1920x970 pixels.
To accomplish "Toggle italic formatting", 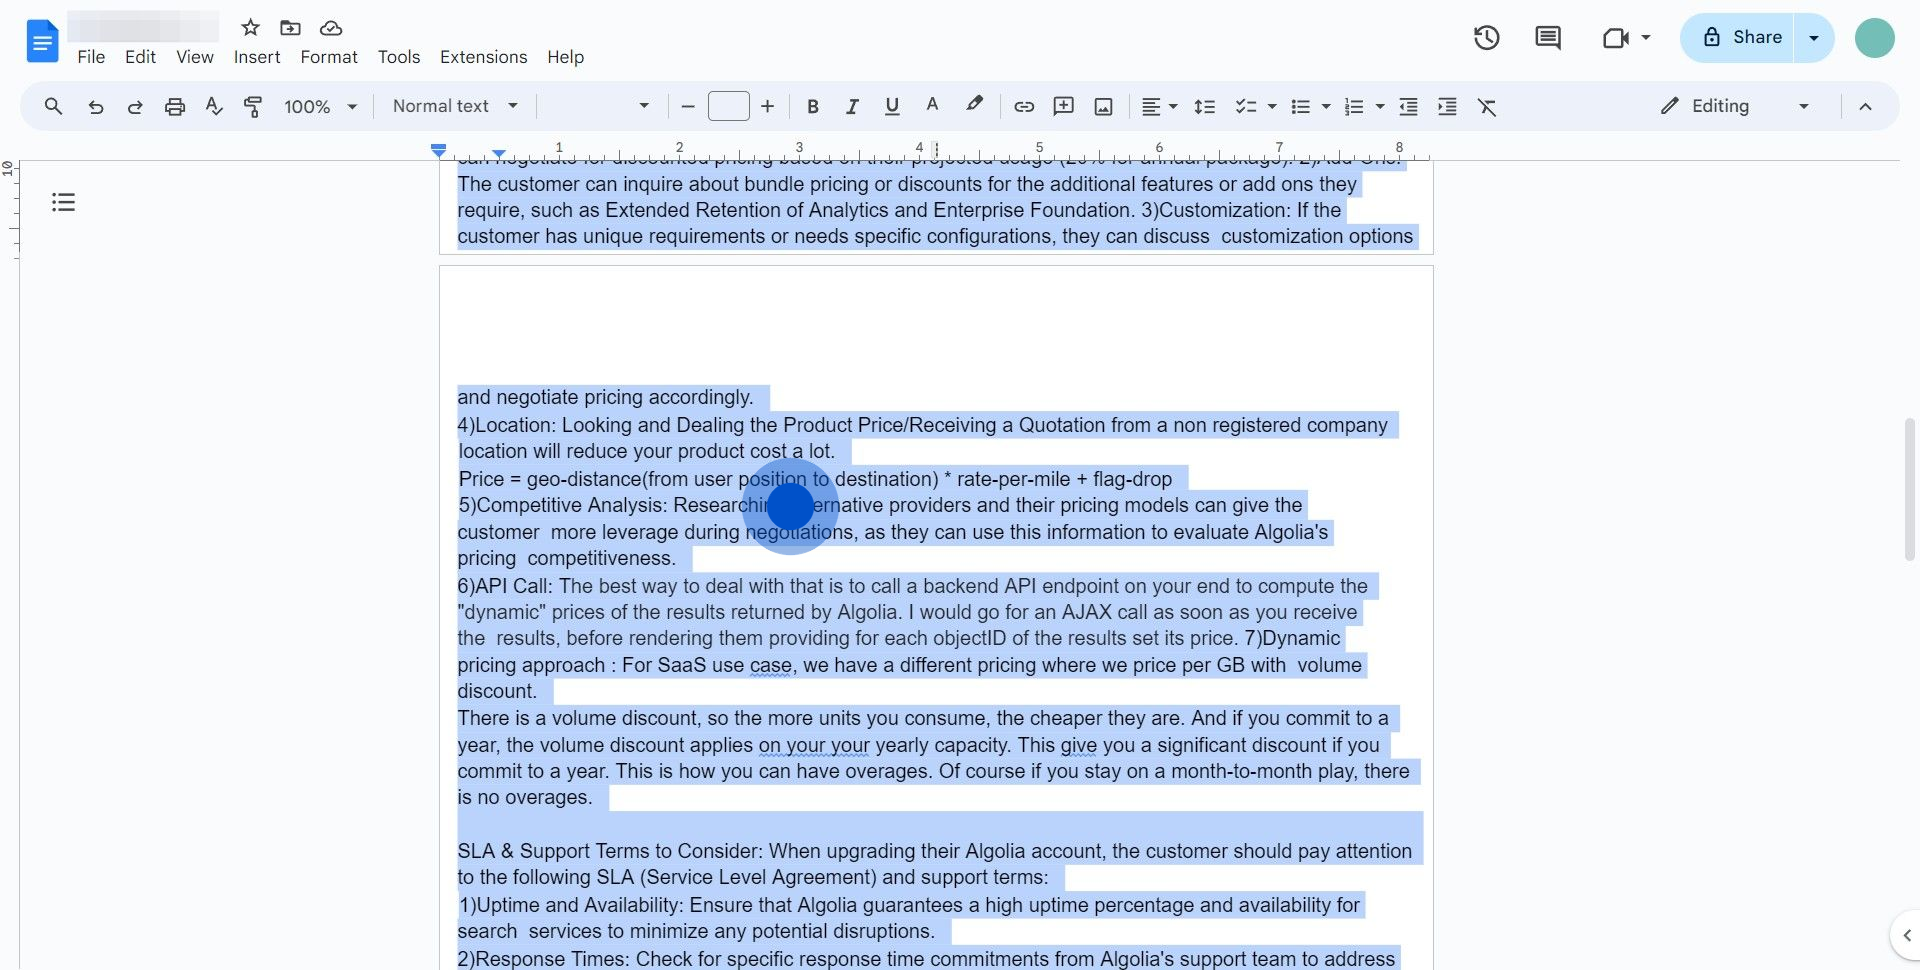I will [x=852, y=106].
